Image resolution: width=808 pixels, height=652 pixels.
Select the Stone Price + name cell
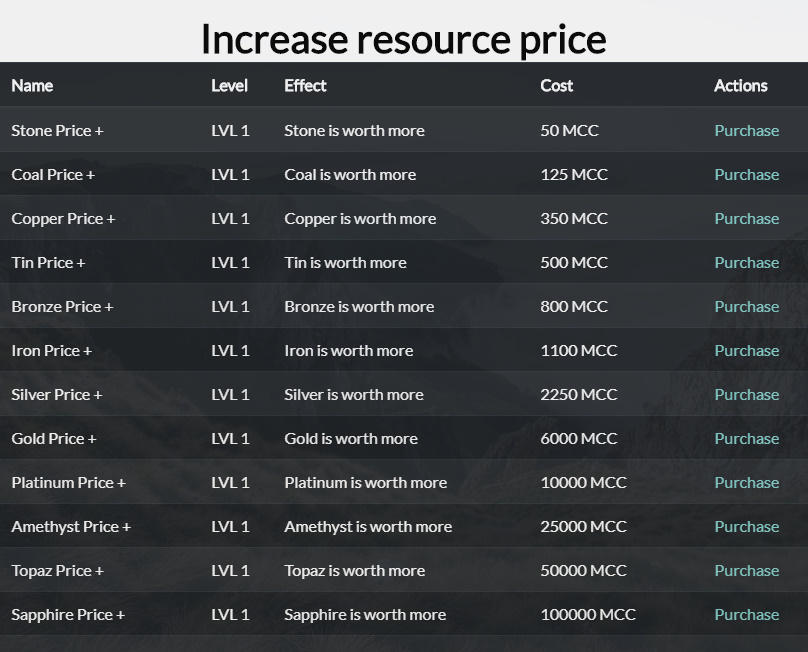tap(57, 130)
